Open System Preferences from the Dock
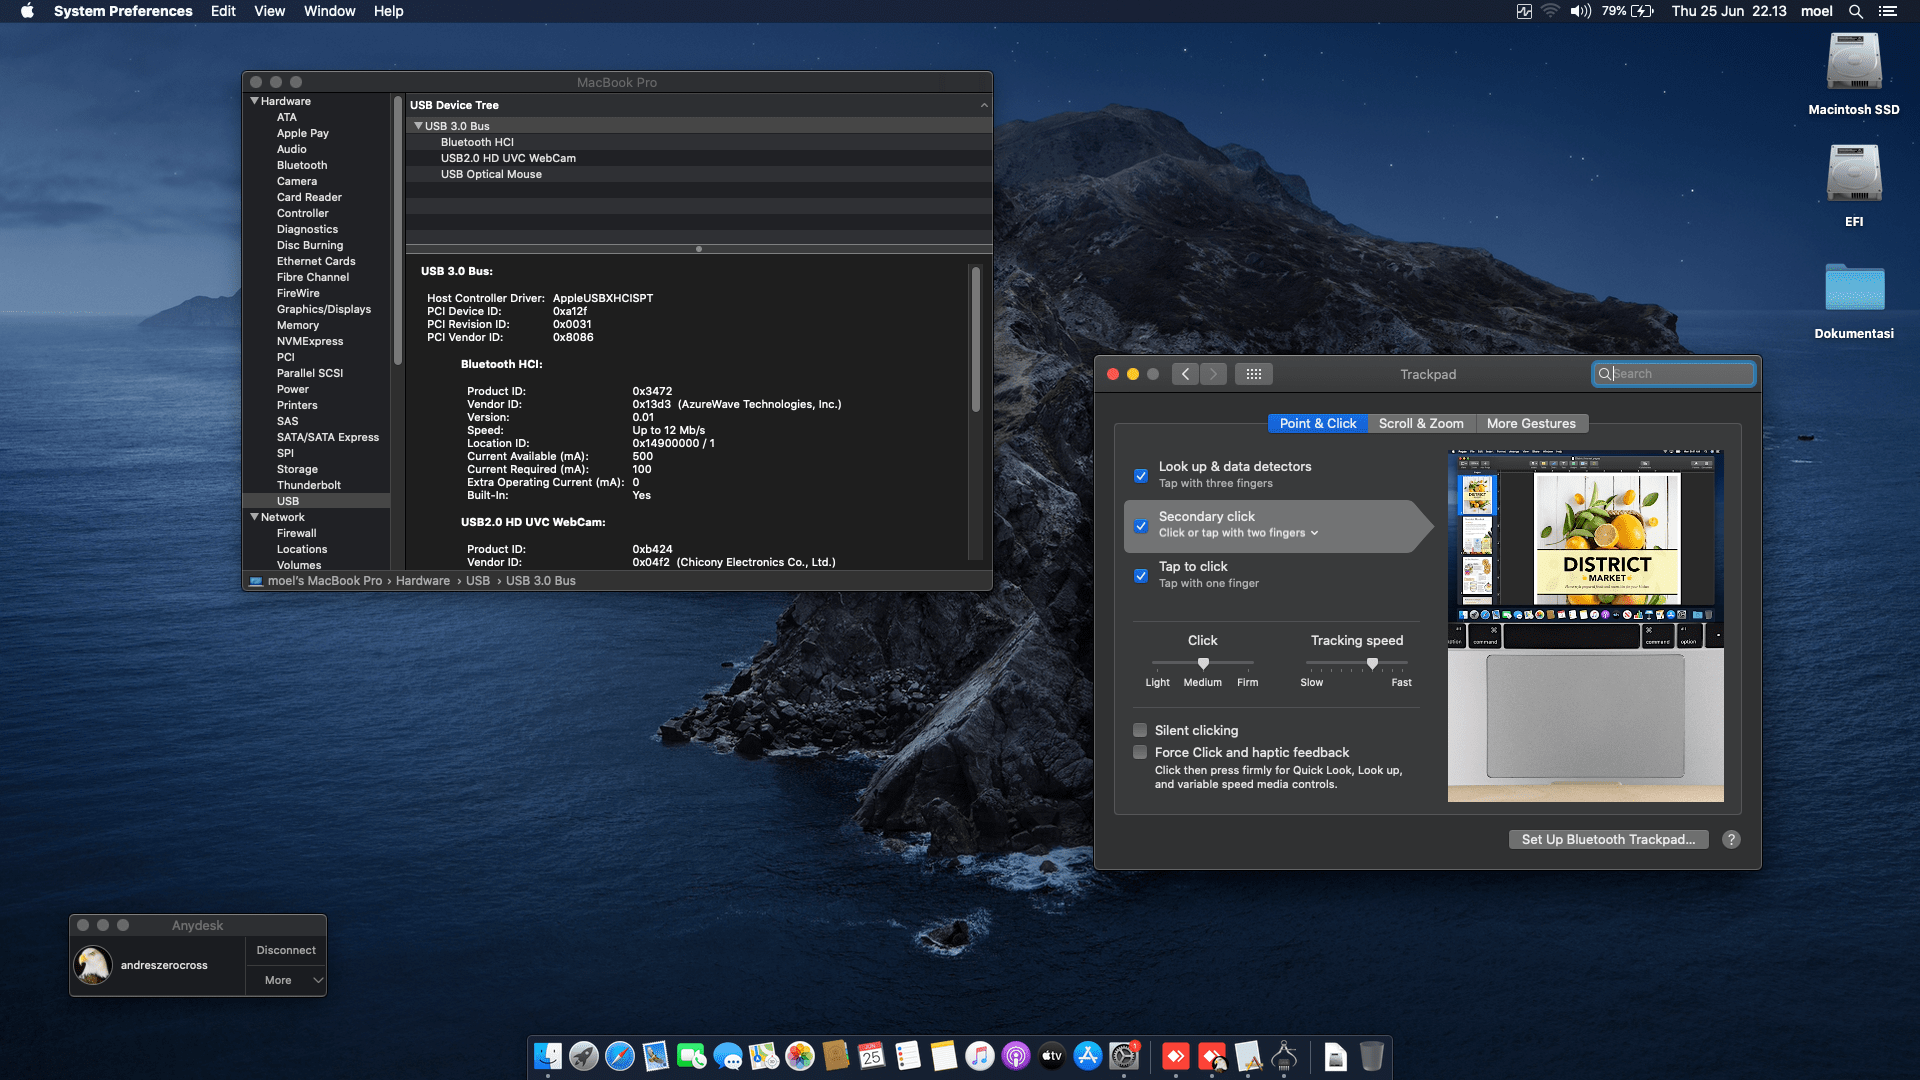This screenshot has width=1920, height=1080. [x=1122, y=1056]
